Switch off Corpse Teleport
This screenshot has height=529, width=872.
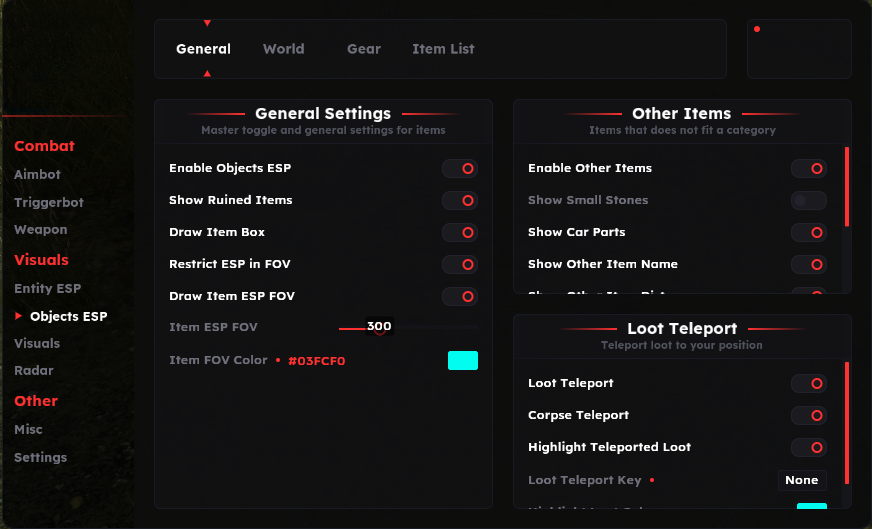(808, 415)
